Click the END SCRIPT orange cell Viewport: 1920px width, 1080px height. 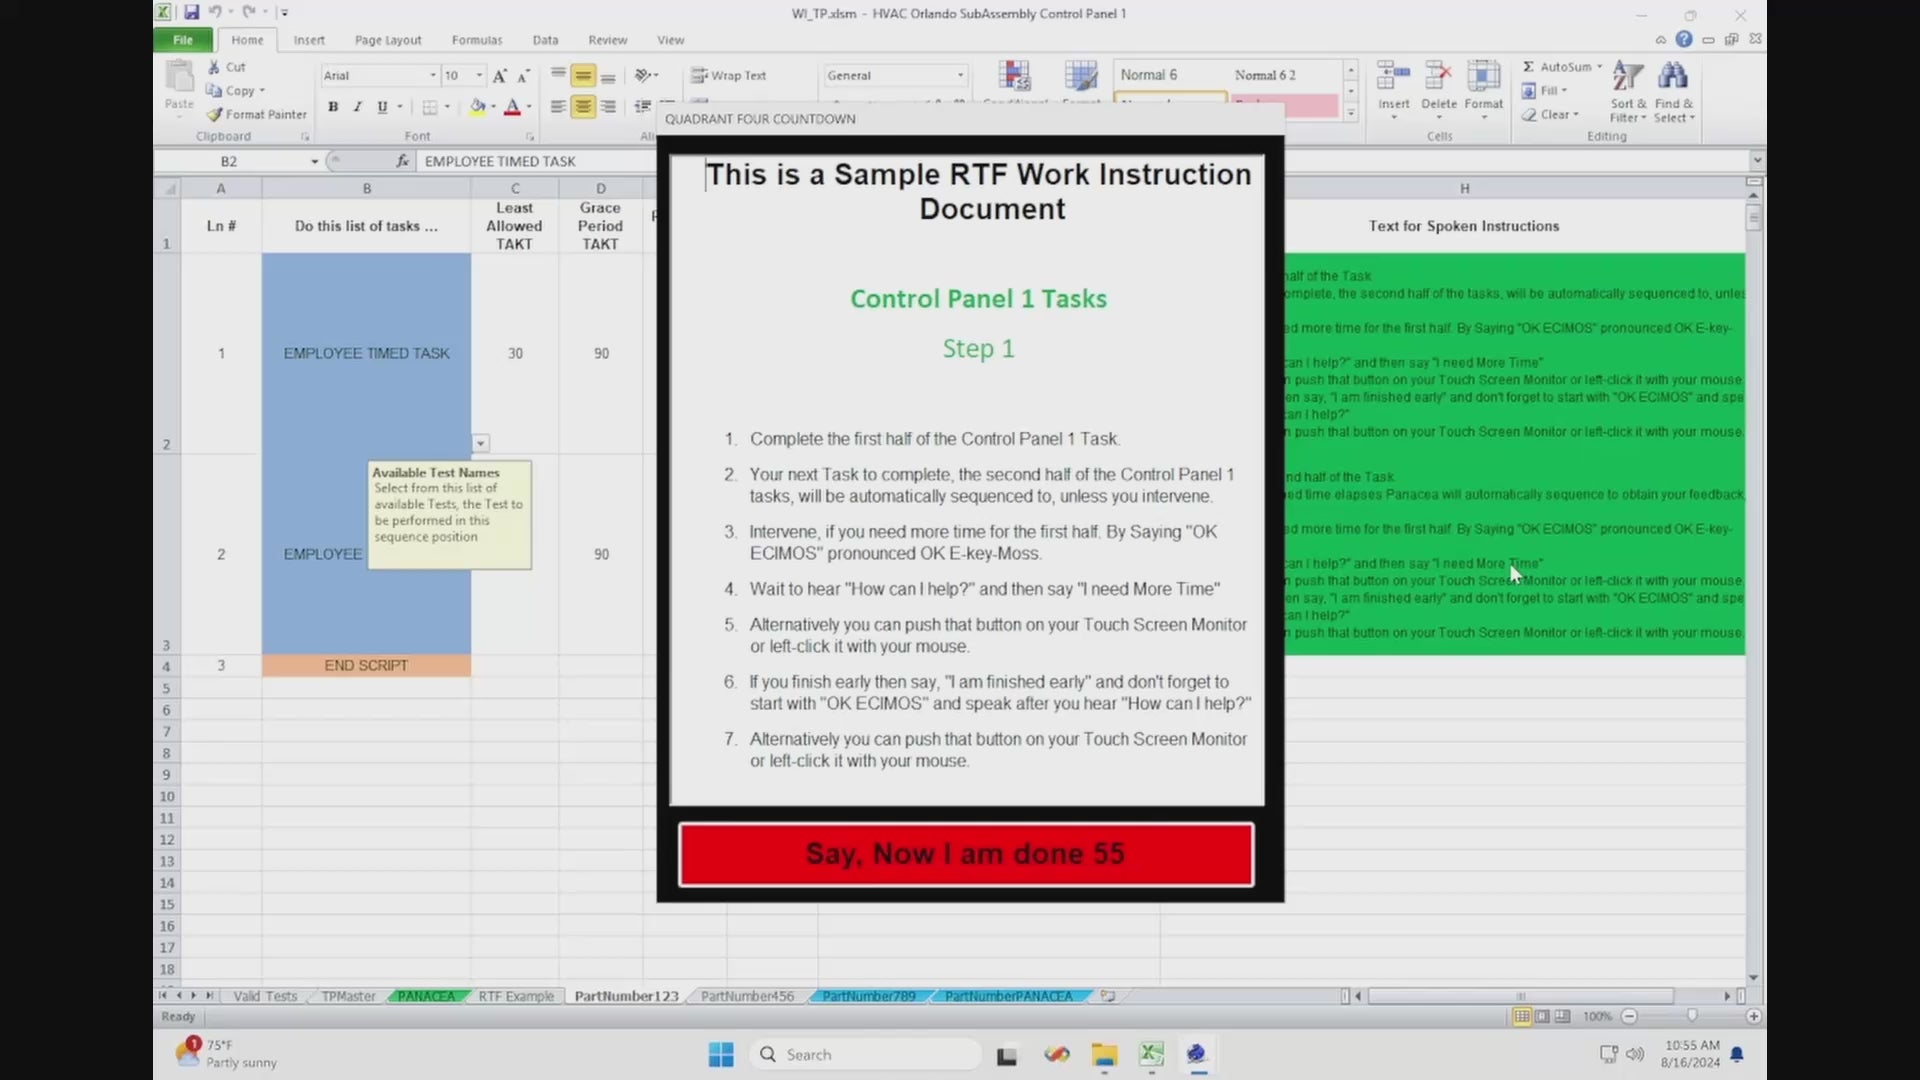366,665
